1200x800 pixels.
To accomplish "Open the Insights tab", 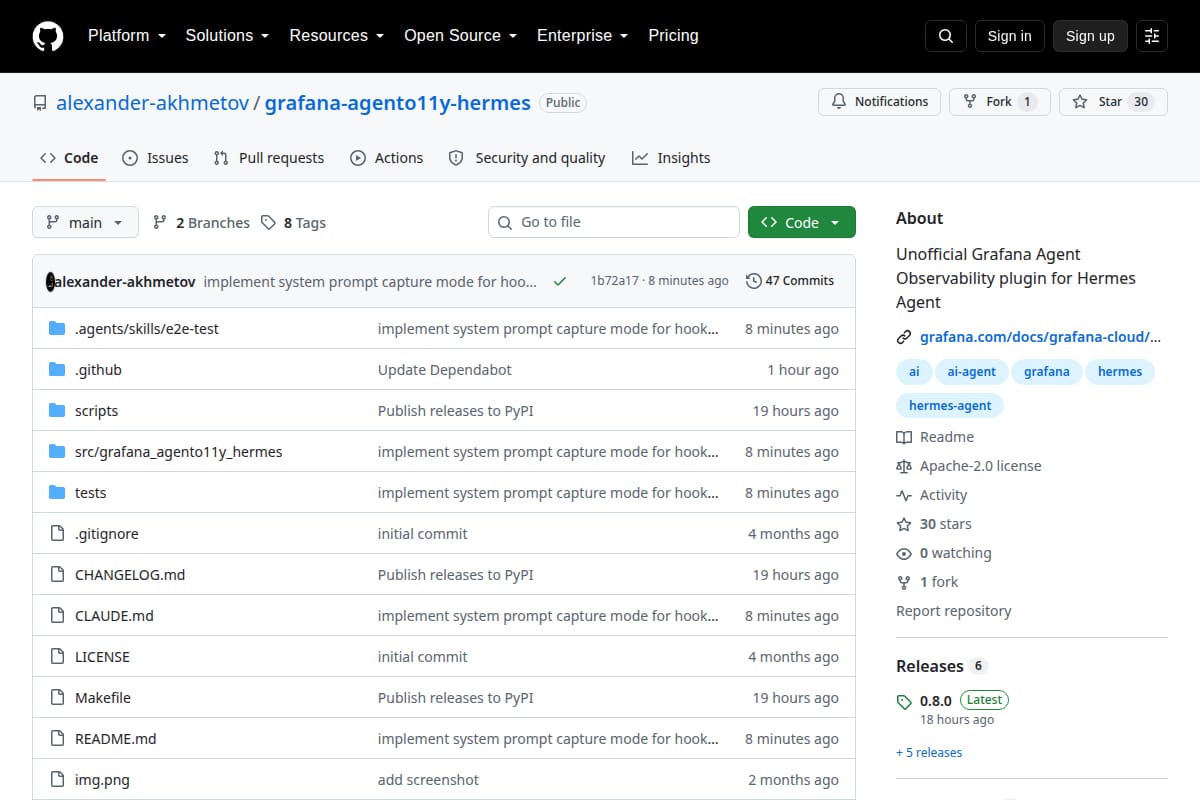I will pos(671,158).
